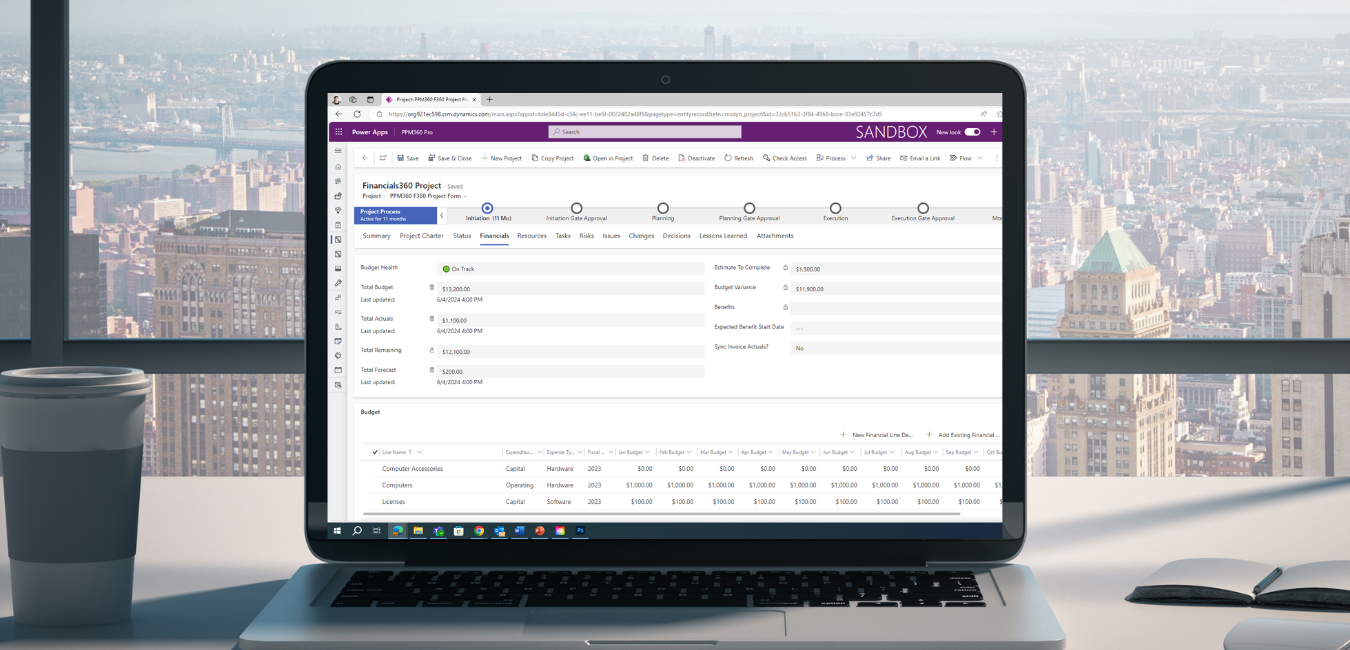Expand the Process dropdown arrow
This screenshot has height=650, width=1350.
tap(853, 158)
